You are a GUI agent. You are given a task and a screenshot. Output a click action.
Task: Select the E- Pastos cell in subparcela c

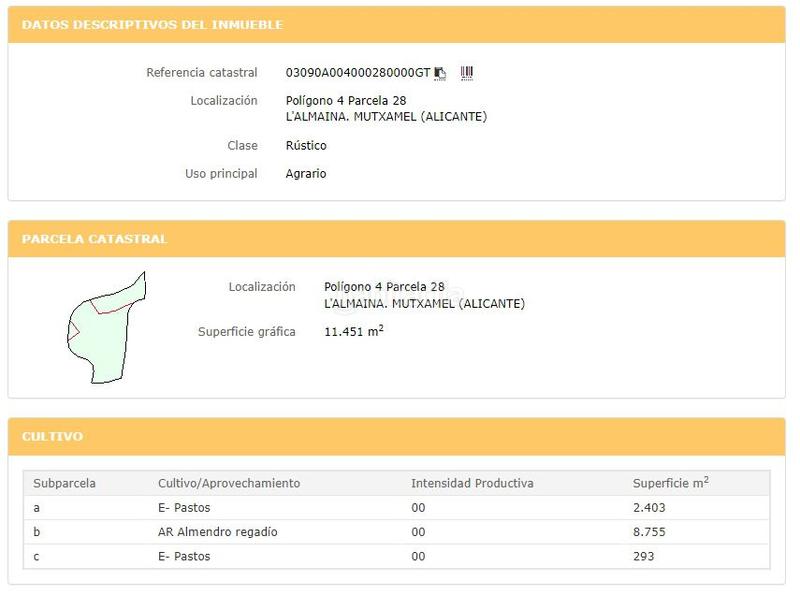[184, 556]
